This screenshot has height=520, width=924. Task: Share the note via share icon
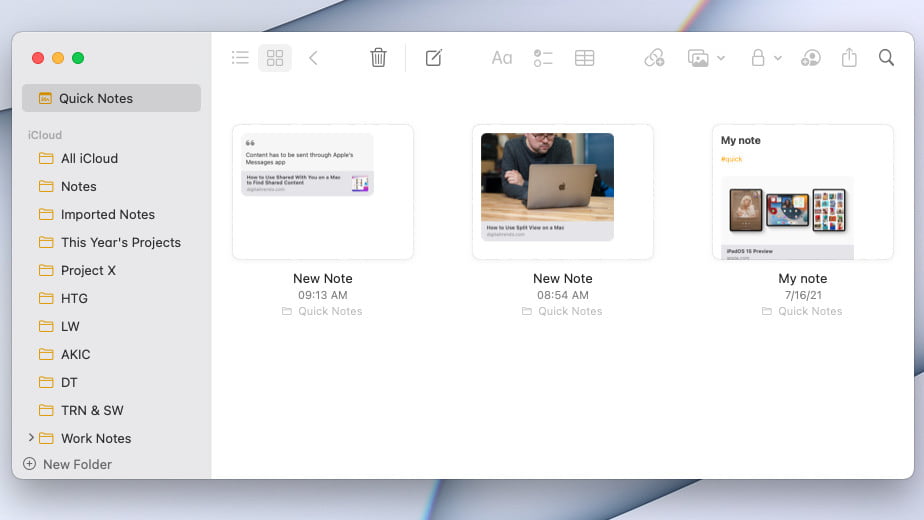(849, 58)
